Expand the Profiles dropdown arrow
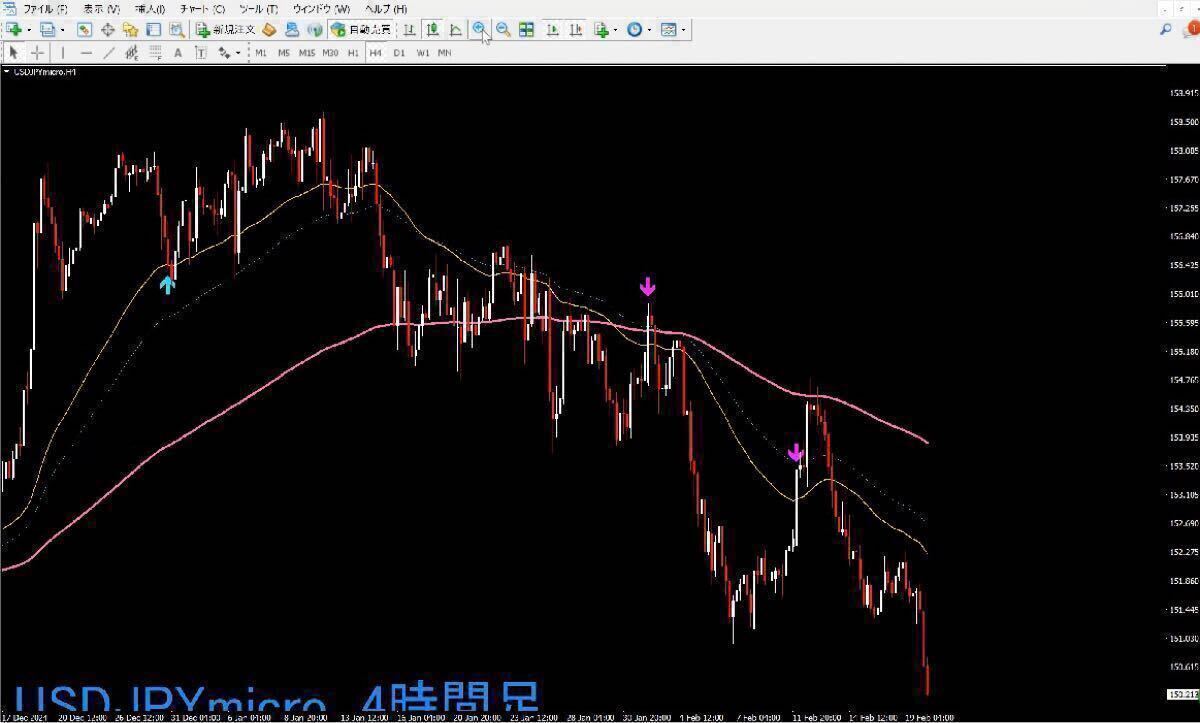The image size is (1200, 723). pos(61,29)
